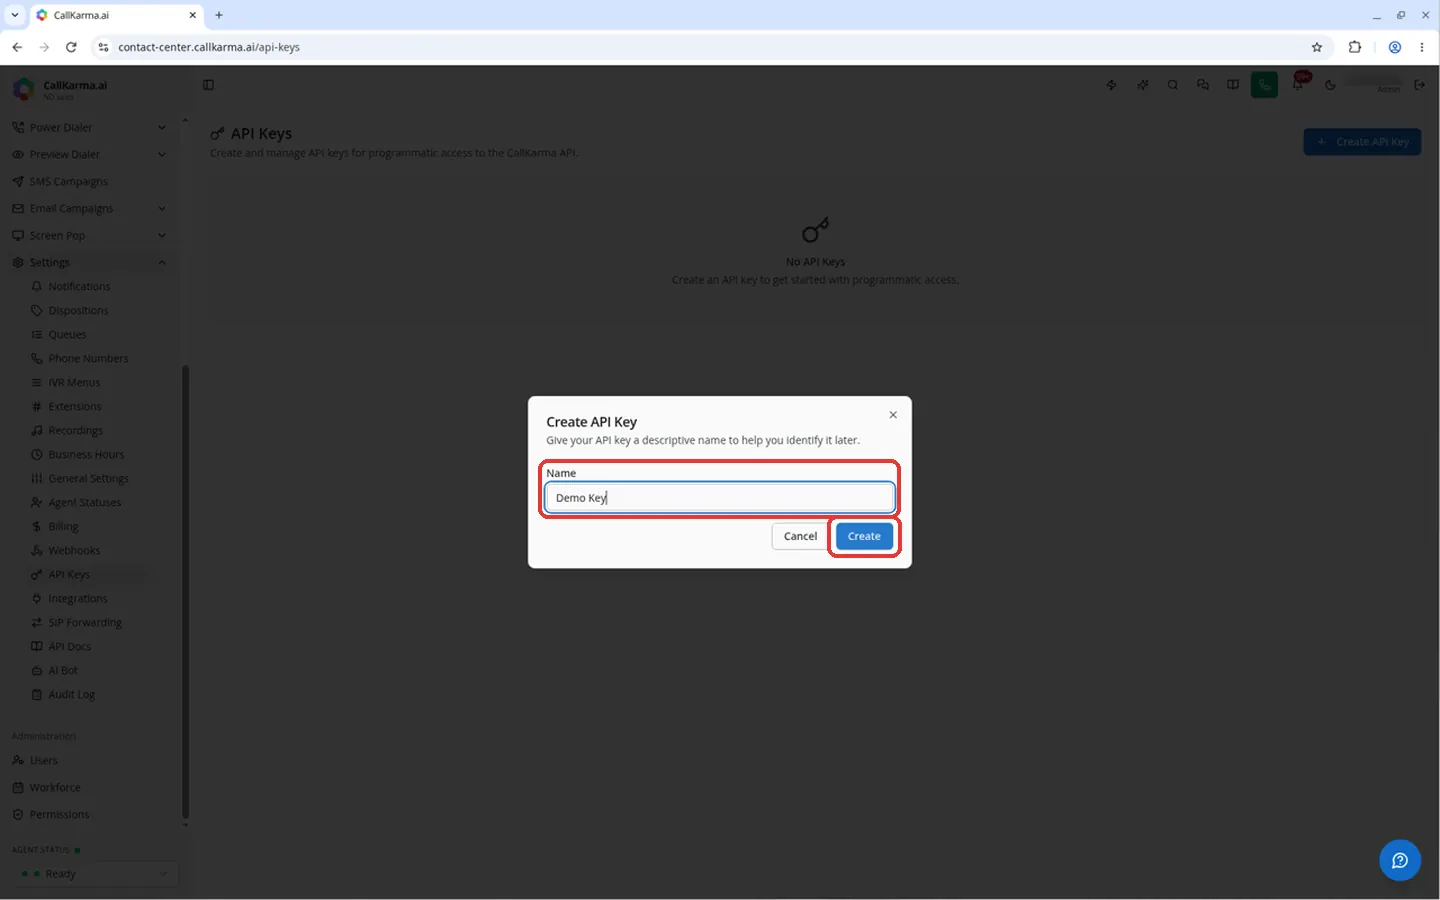The width and height of the screenshot is (1440, 900).
Task: Click the Create button in the dialog
Action: click(864, 536)
